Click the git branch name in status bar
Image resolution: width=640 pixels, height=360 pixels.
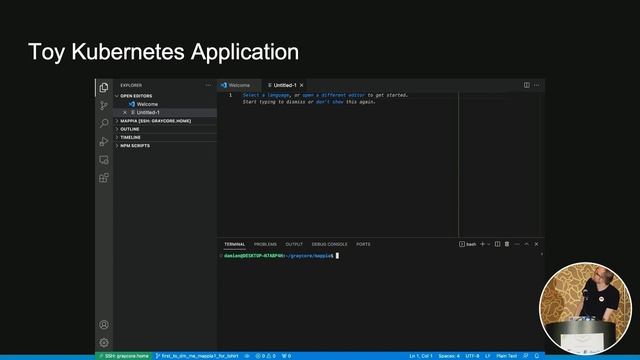pos(197,356)
